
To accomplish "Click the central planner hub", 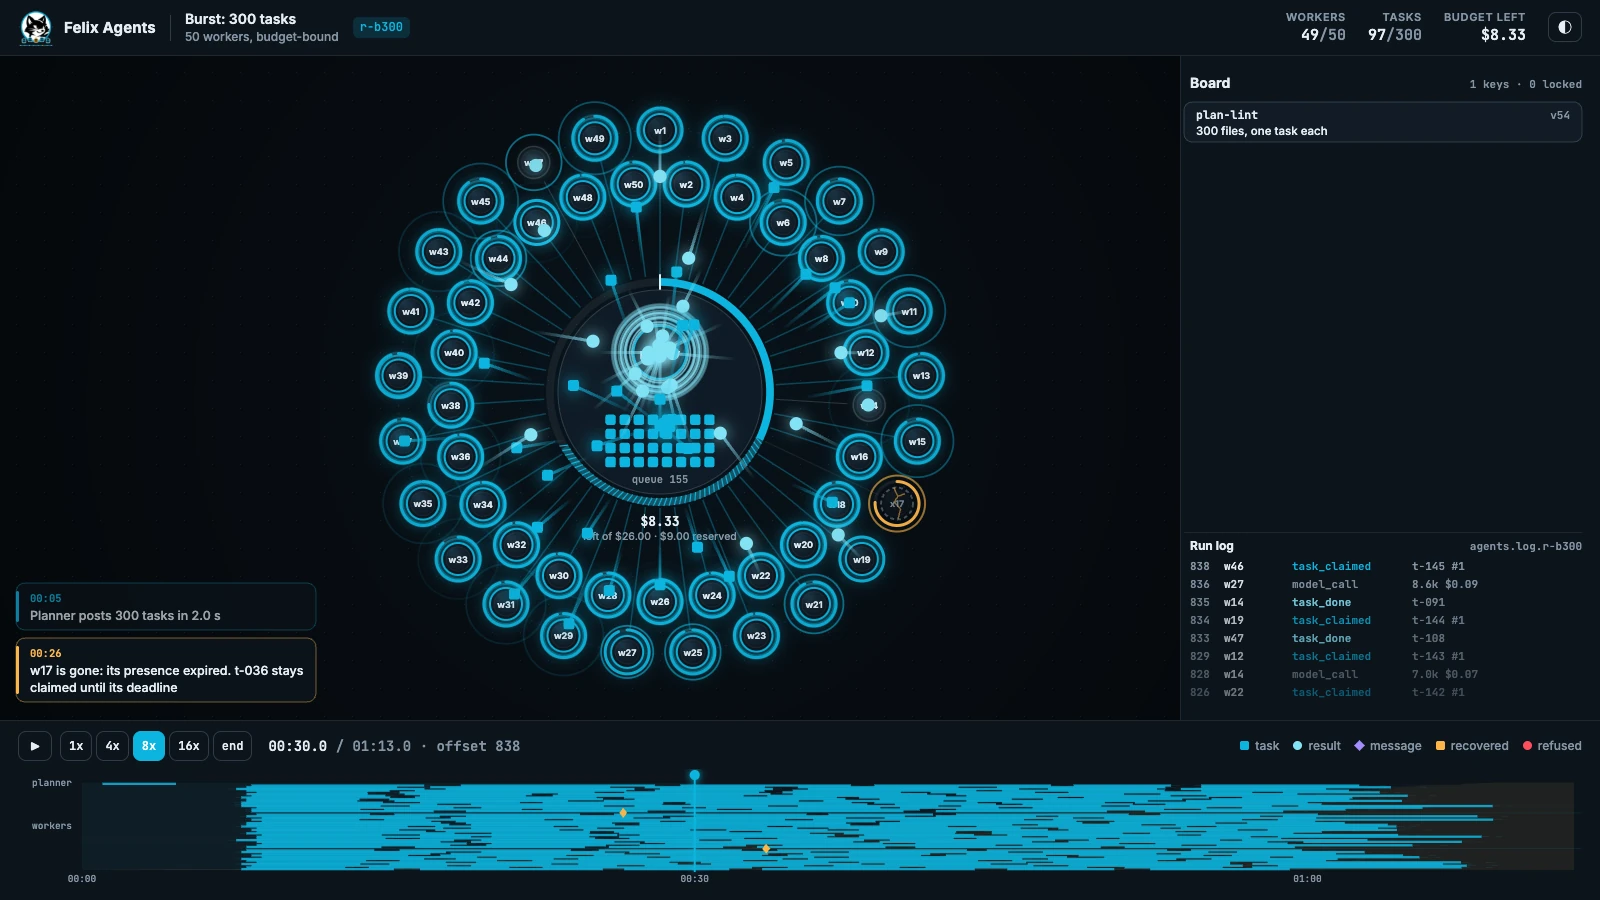I will tap(660, 352).
